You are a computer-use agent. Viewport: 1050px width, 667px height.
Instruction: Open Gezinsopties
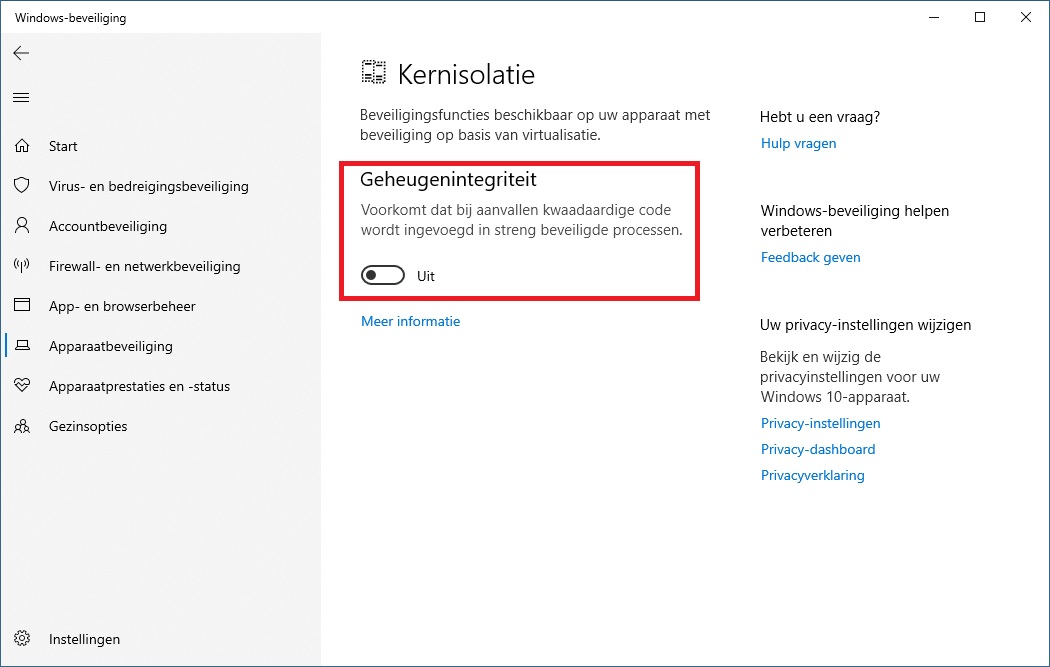tap(88, 426)
